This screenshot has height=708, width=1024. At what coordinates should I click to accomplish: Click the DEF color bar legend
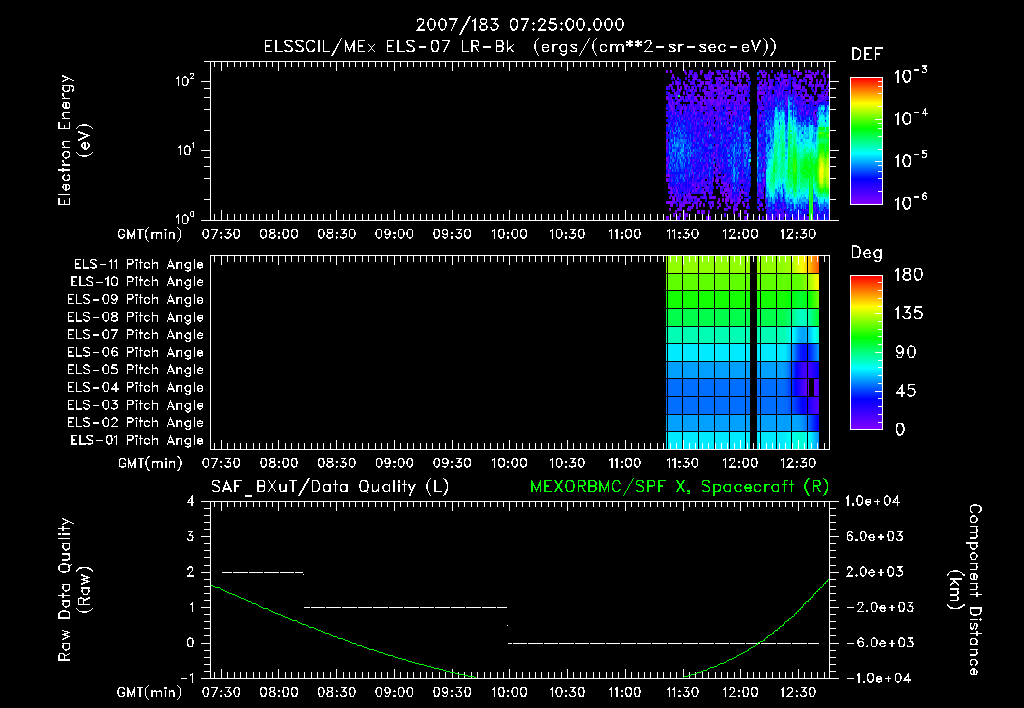coord(866,140)
